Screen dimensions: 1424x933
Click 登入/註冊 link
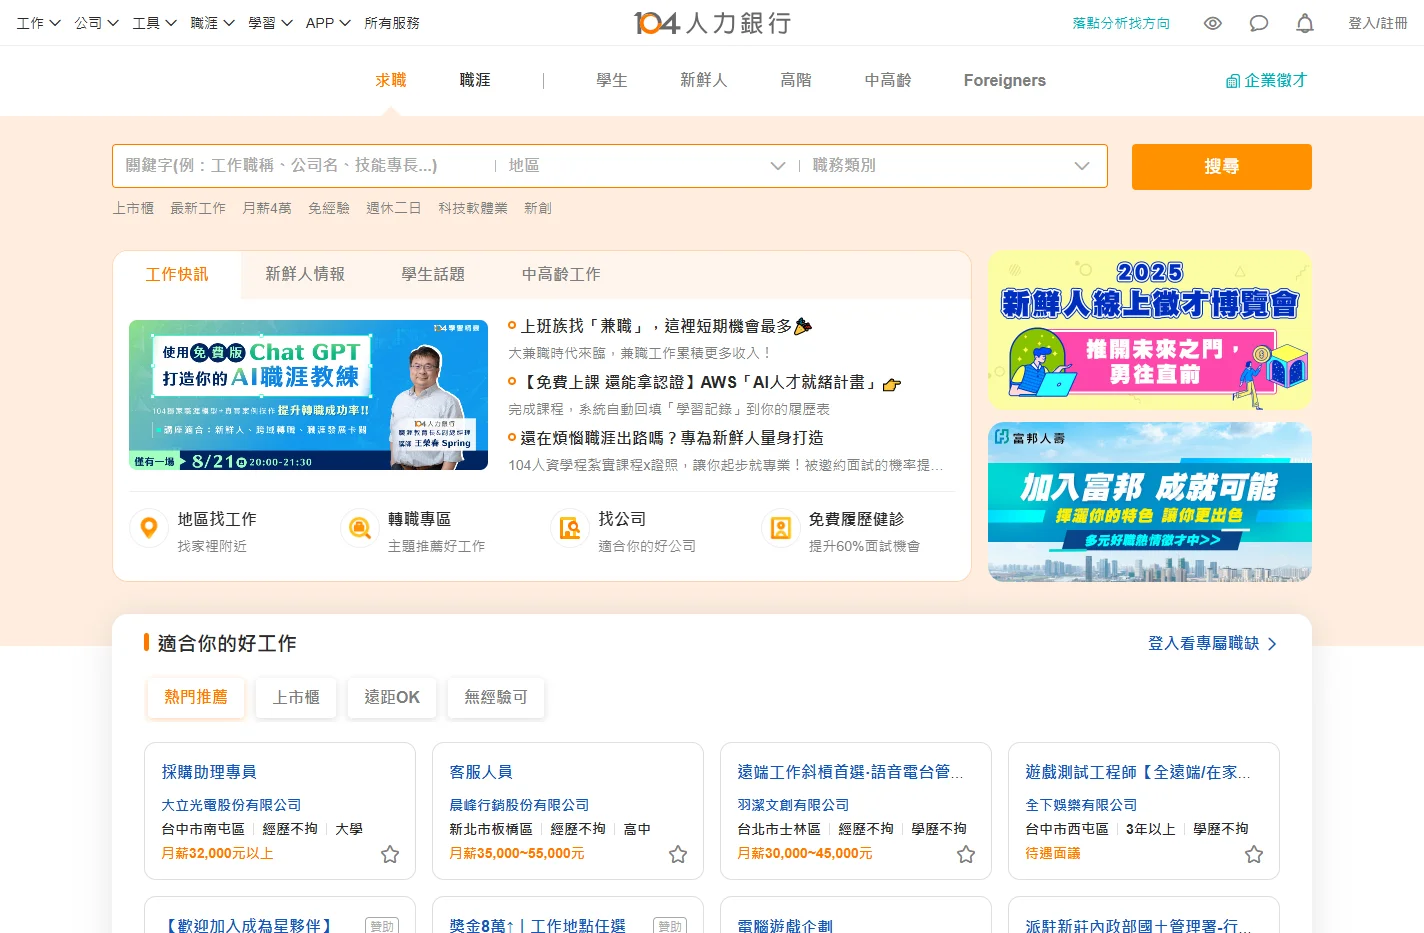[x=1378, y=23]
